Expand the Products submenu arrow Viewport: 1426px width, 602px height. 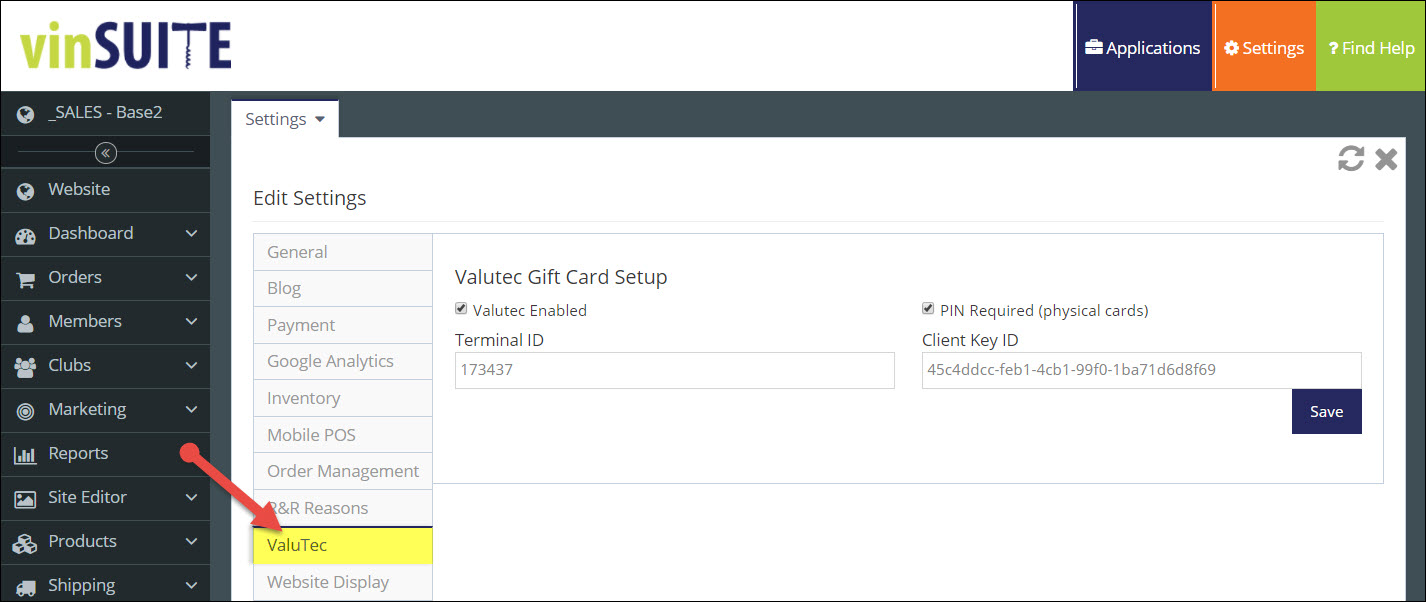tap(192, 542)
